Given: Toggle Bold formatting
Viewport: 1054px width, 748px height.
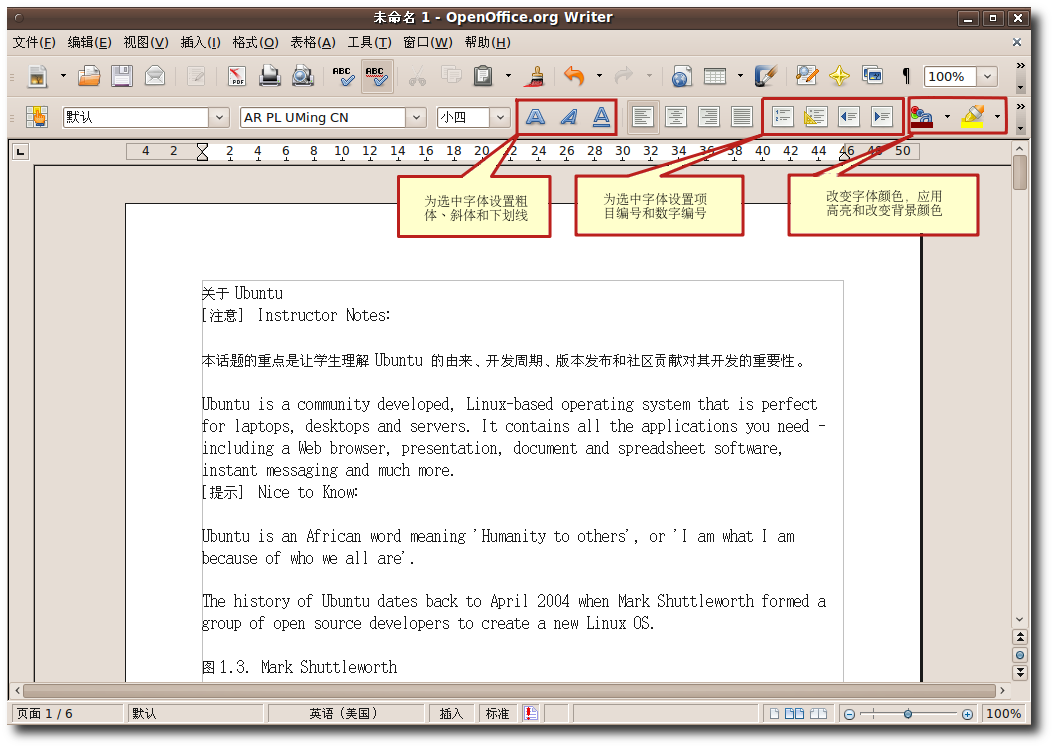Looking at the screenshot, I should [x=535, y=117].
